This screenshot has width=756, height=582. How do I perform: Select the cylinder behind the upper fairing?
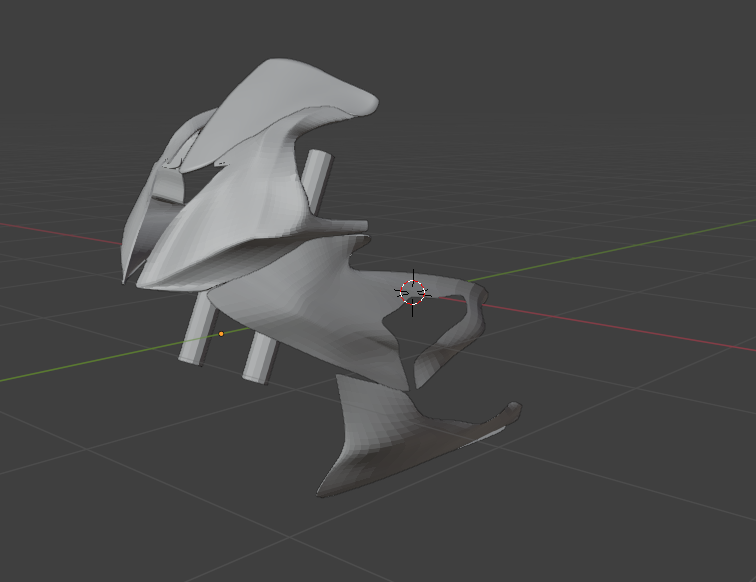[321, 181]
